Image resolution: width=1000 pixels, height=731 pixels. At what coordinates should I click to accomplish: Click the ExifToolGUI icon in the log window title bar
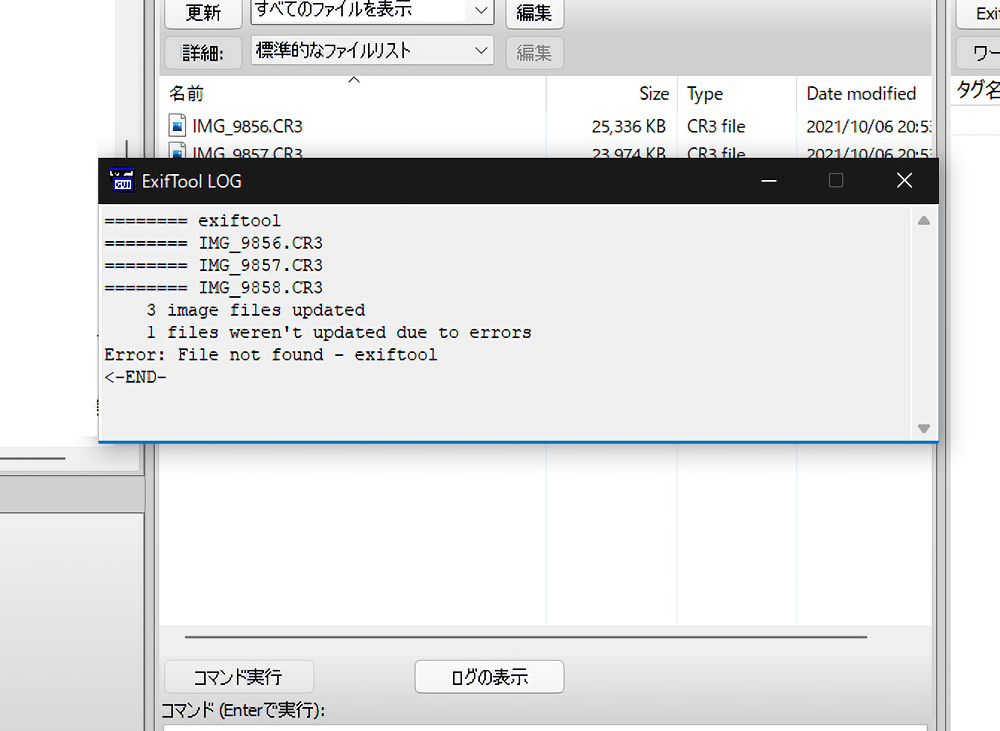pyautogui.click(x=121, y=180)
